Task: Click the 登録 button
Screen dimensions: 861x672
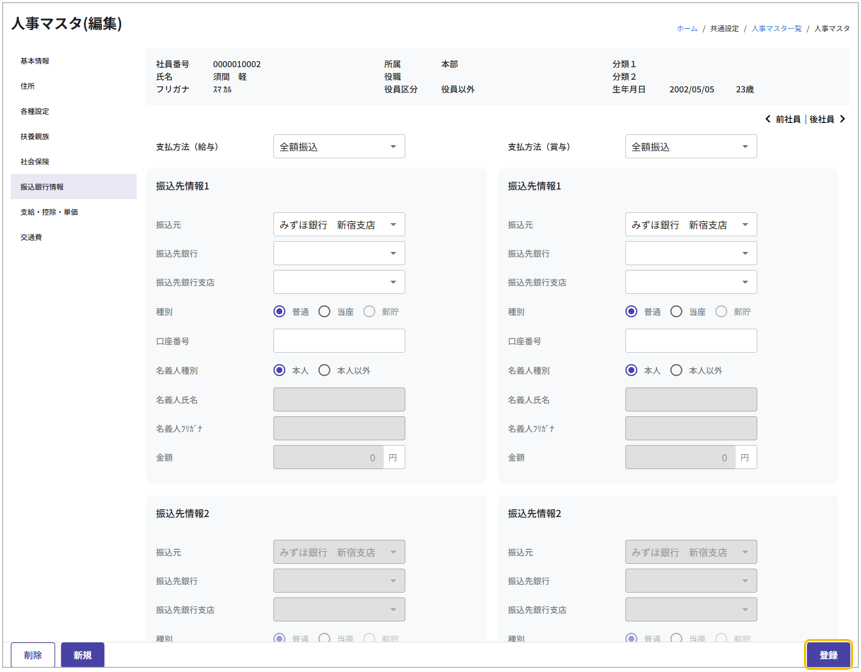Action: tap(828, 655)
